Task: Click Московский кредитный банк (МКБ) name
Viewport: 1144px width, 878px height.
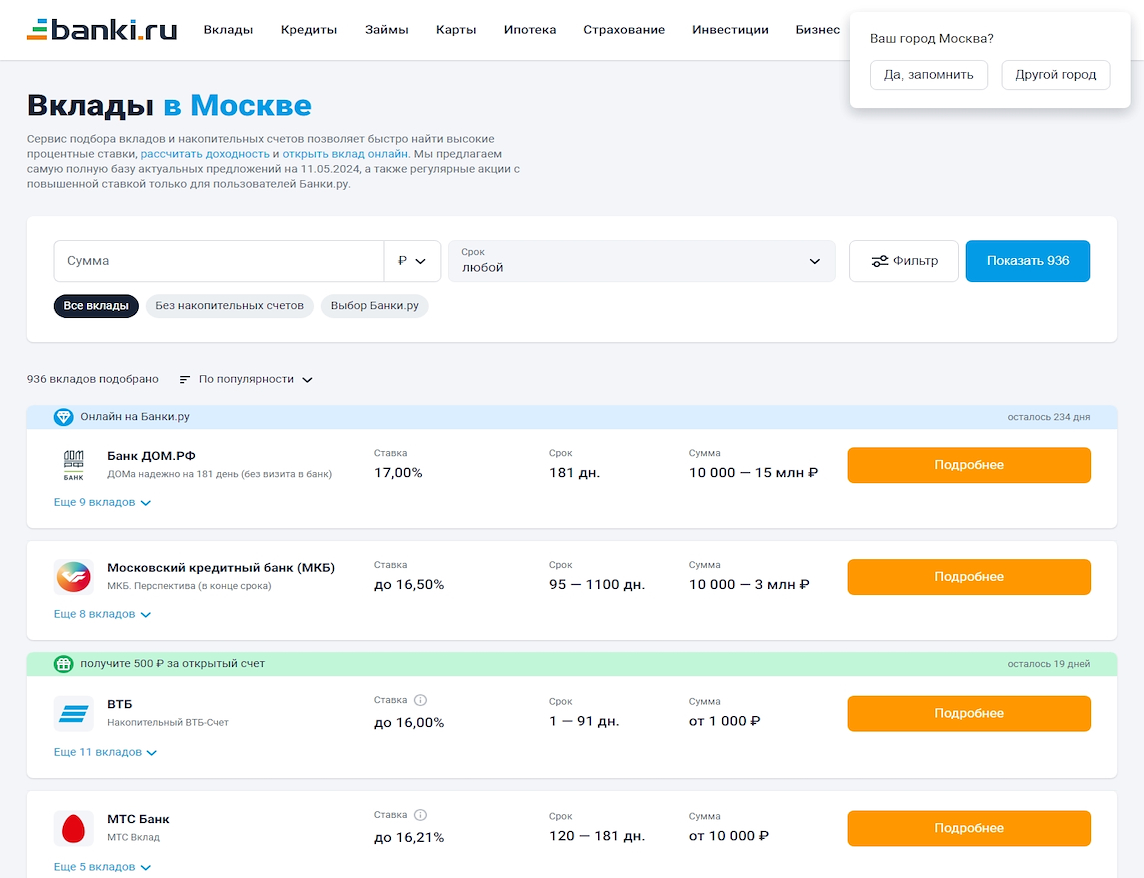Action: (x=221, y=568)
